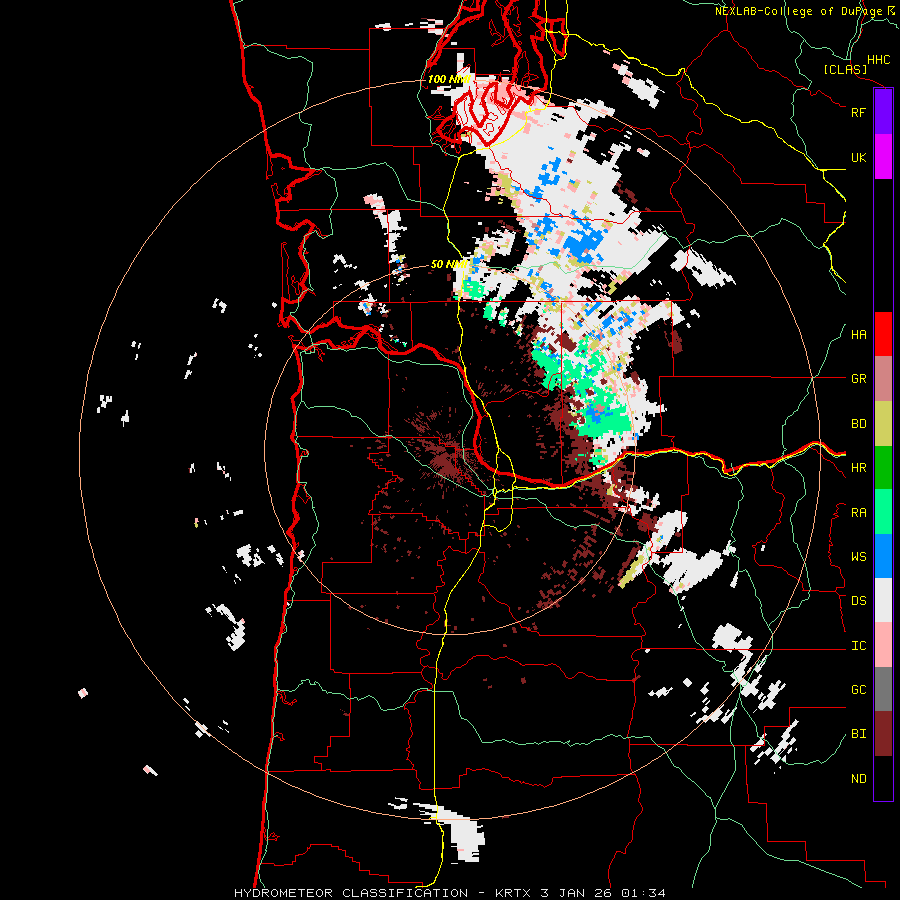This screenshot has width=900, height=900.
Task: Click the HYDROMETEOR CLASSIFICATION title text
Action: point(351,893)
